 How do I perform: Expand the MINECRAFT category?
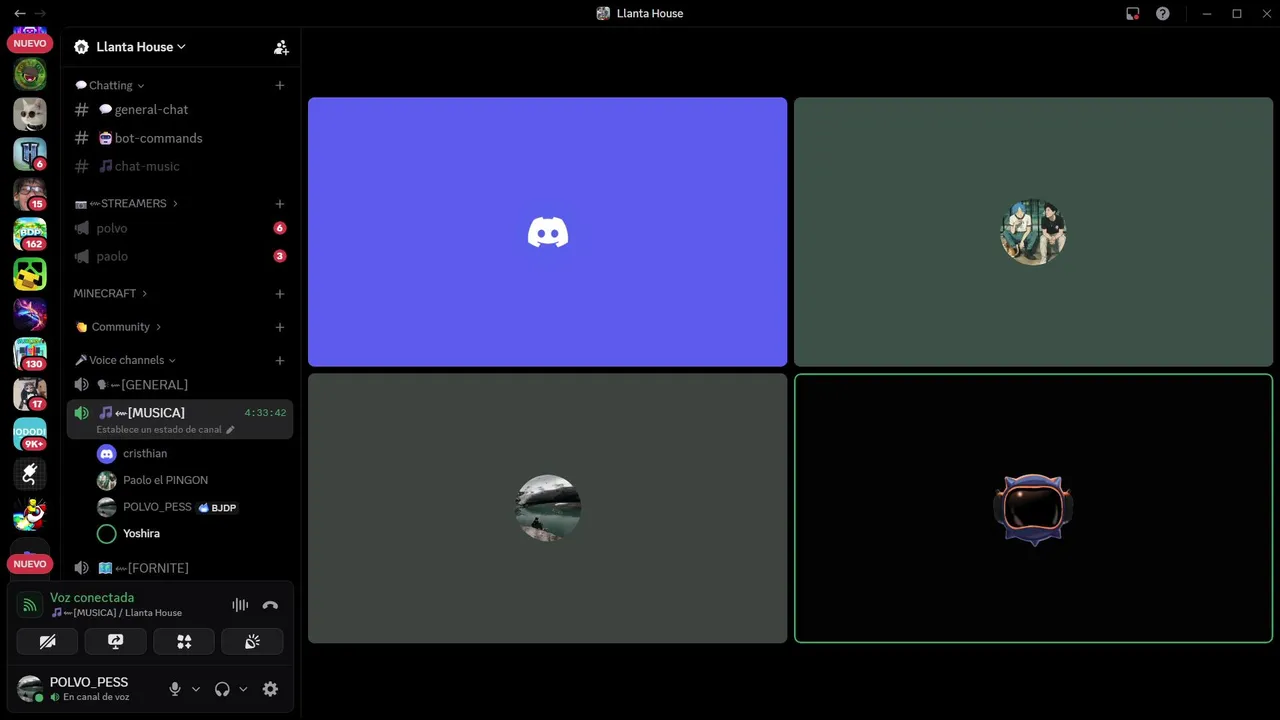pyautogui.click(x=110, y=293)
